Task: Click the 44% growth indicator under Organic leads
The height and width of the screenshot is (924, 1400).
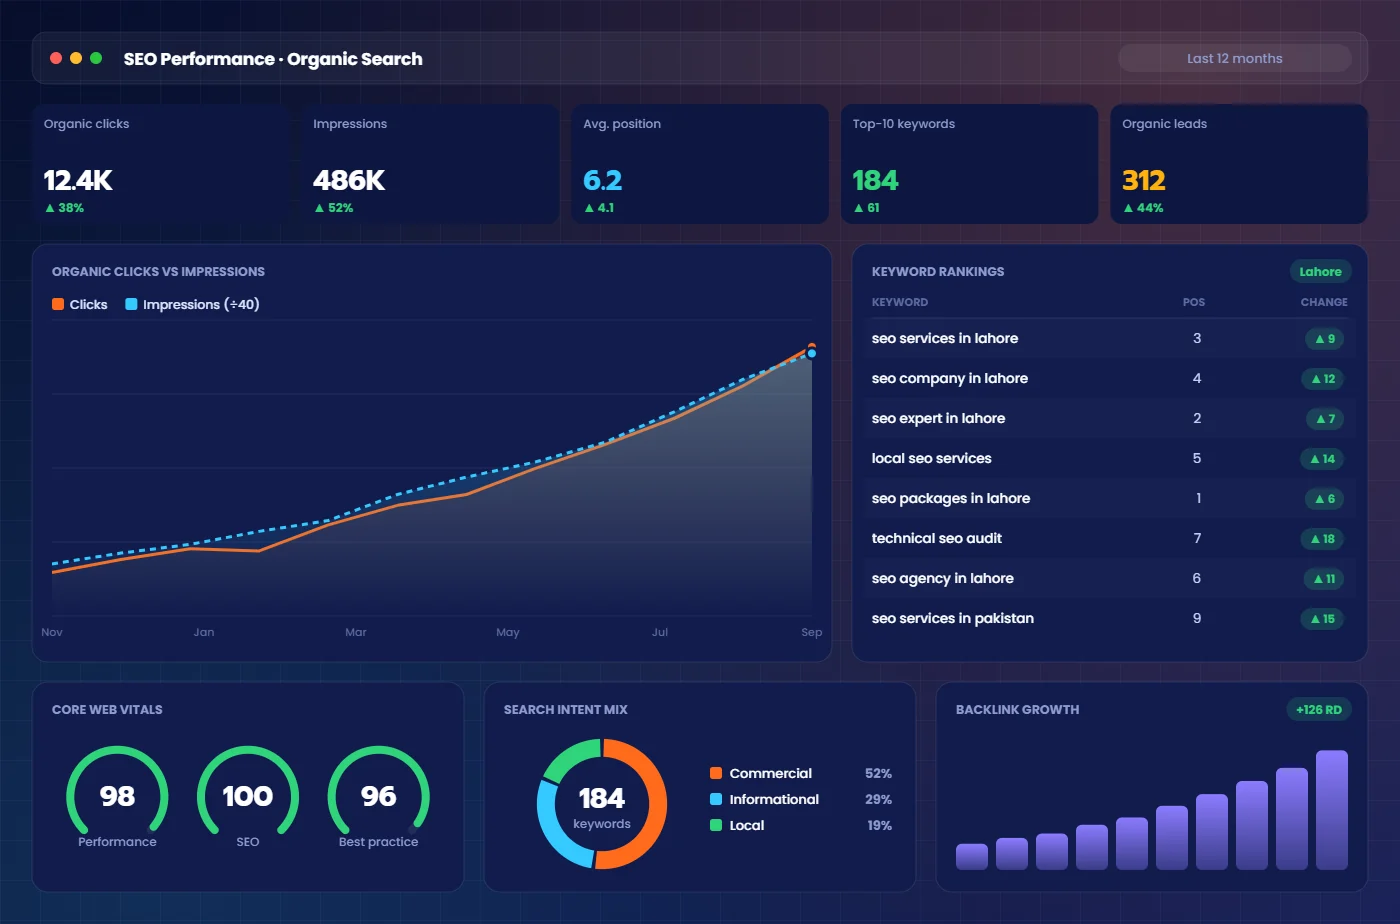Action: coord(1143,208)
